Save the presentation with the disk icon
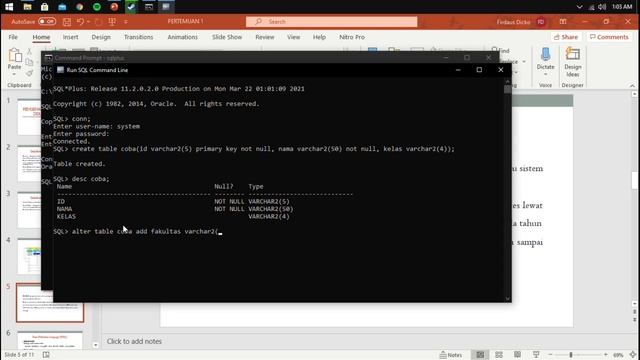 coord(67,22)
